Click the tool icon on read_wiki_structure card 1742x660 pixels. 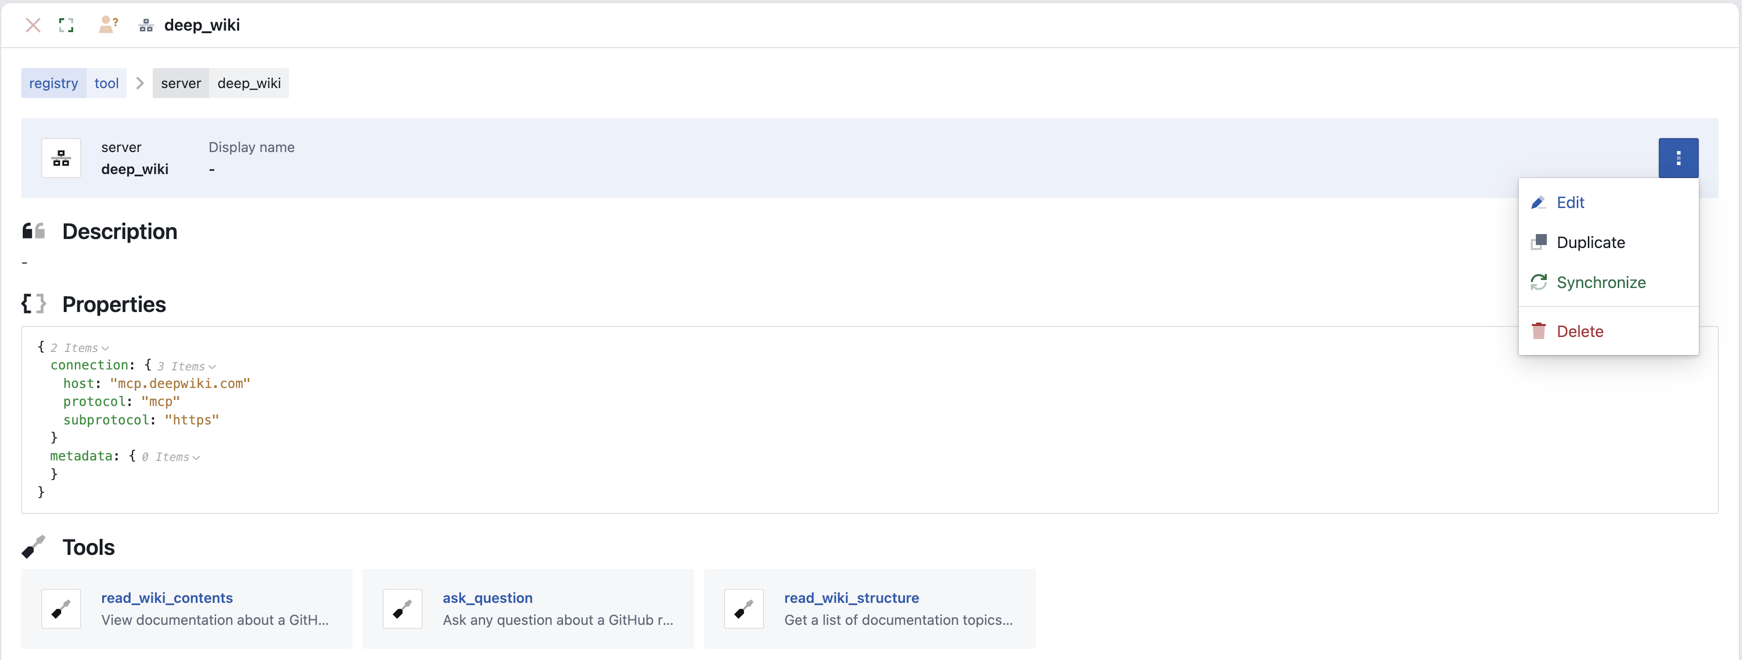pyautogui.click(x=744, y=609)
